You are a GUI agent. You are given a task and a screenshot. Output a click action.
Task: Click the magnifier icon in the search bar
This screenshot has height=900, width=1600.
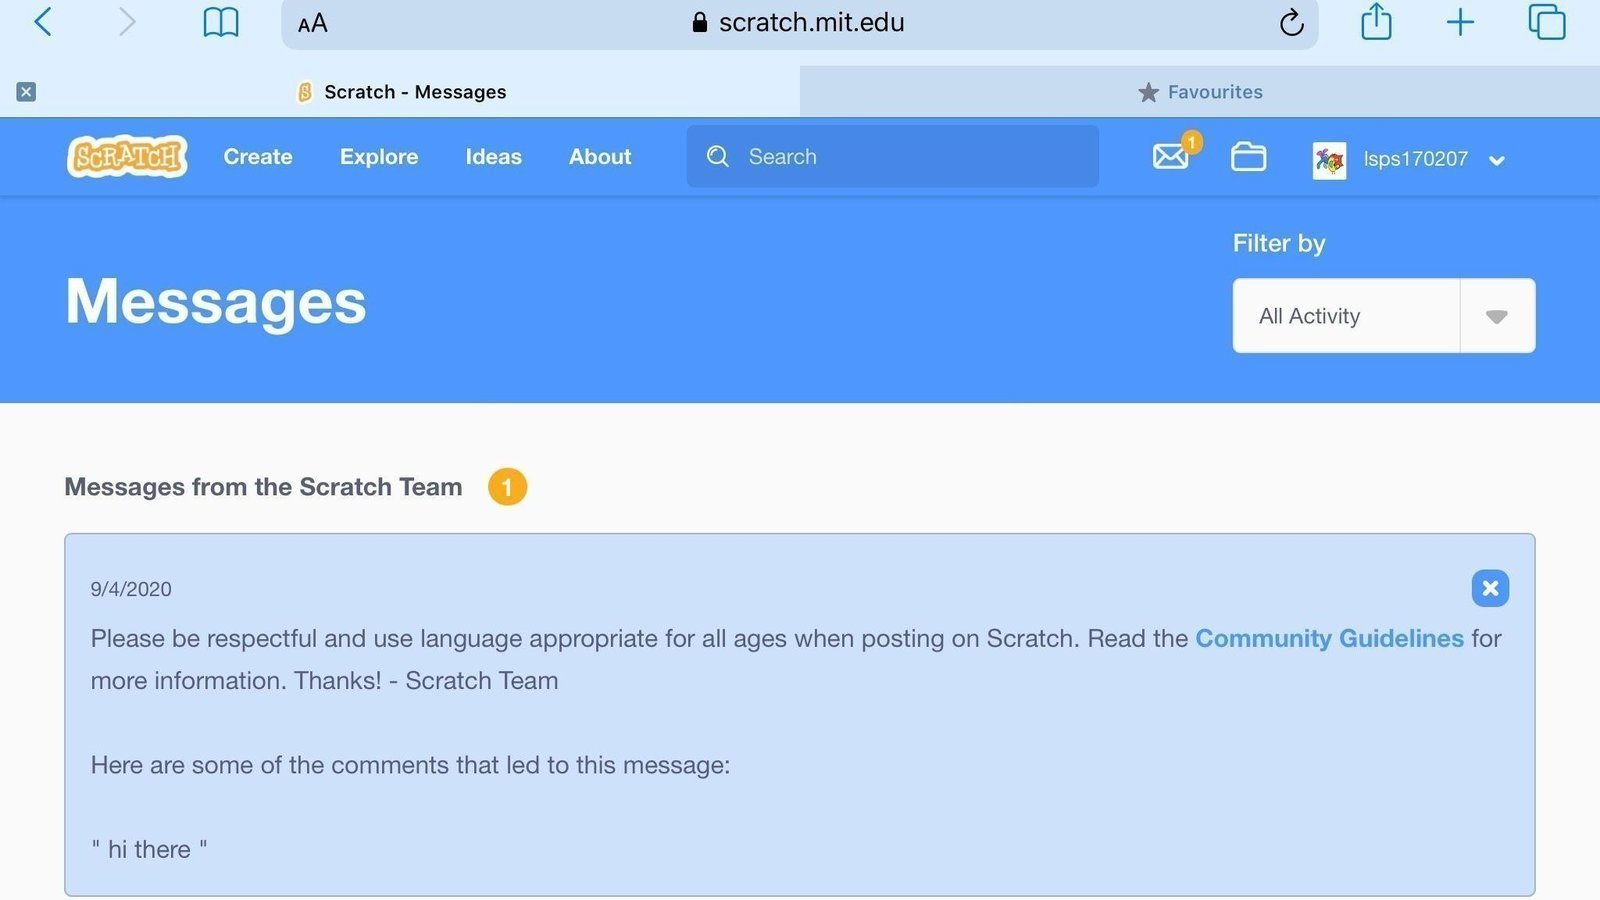(x=718, y=156)
